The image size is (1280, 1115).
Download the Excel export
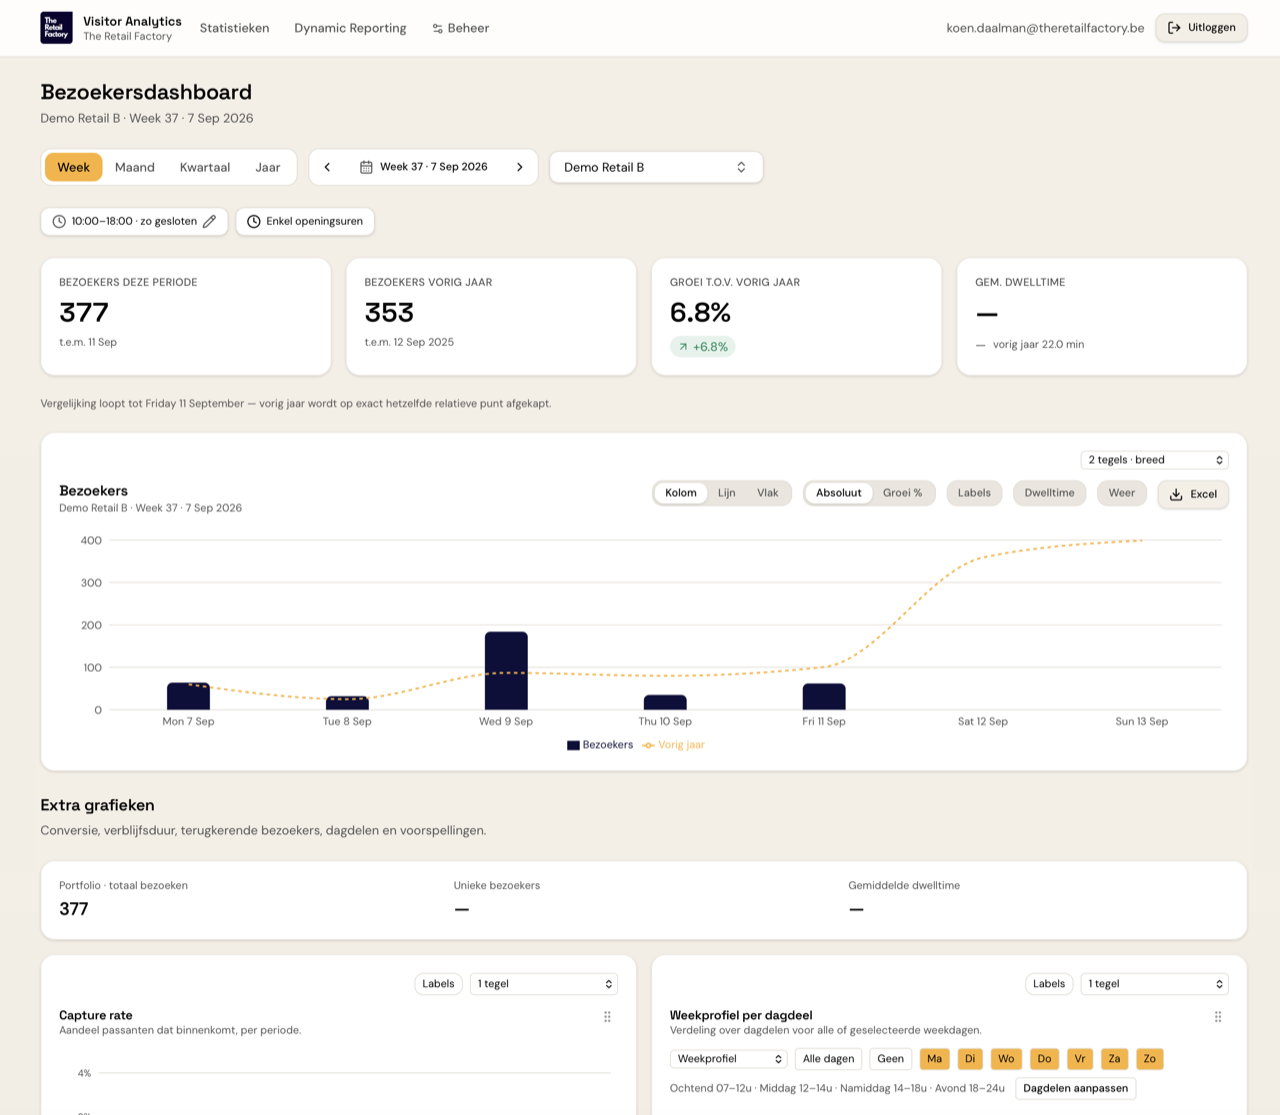(x=1193, y=494)
